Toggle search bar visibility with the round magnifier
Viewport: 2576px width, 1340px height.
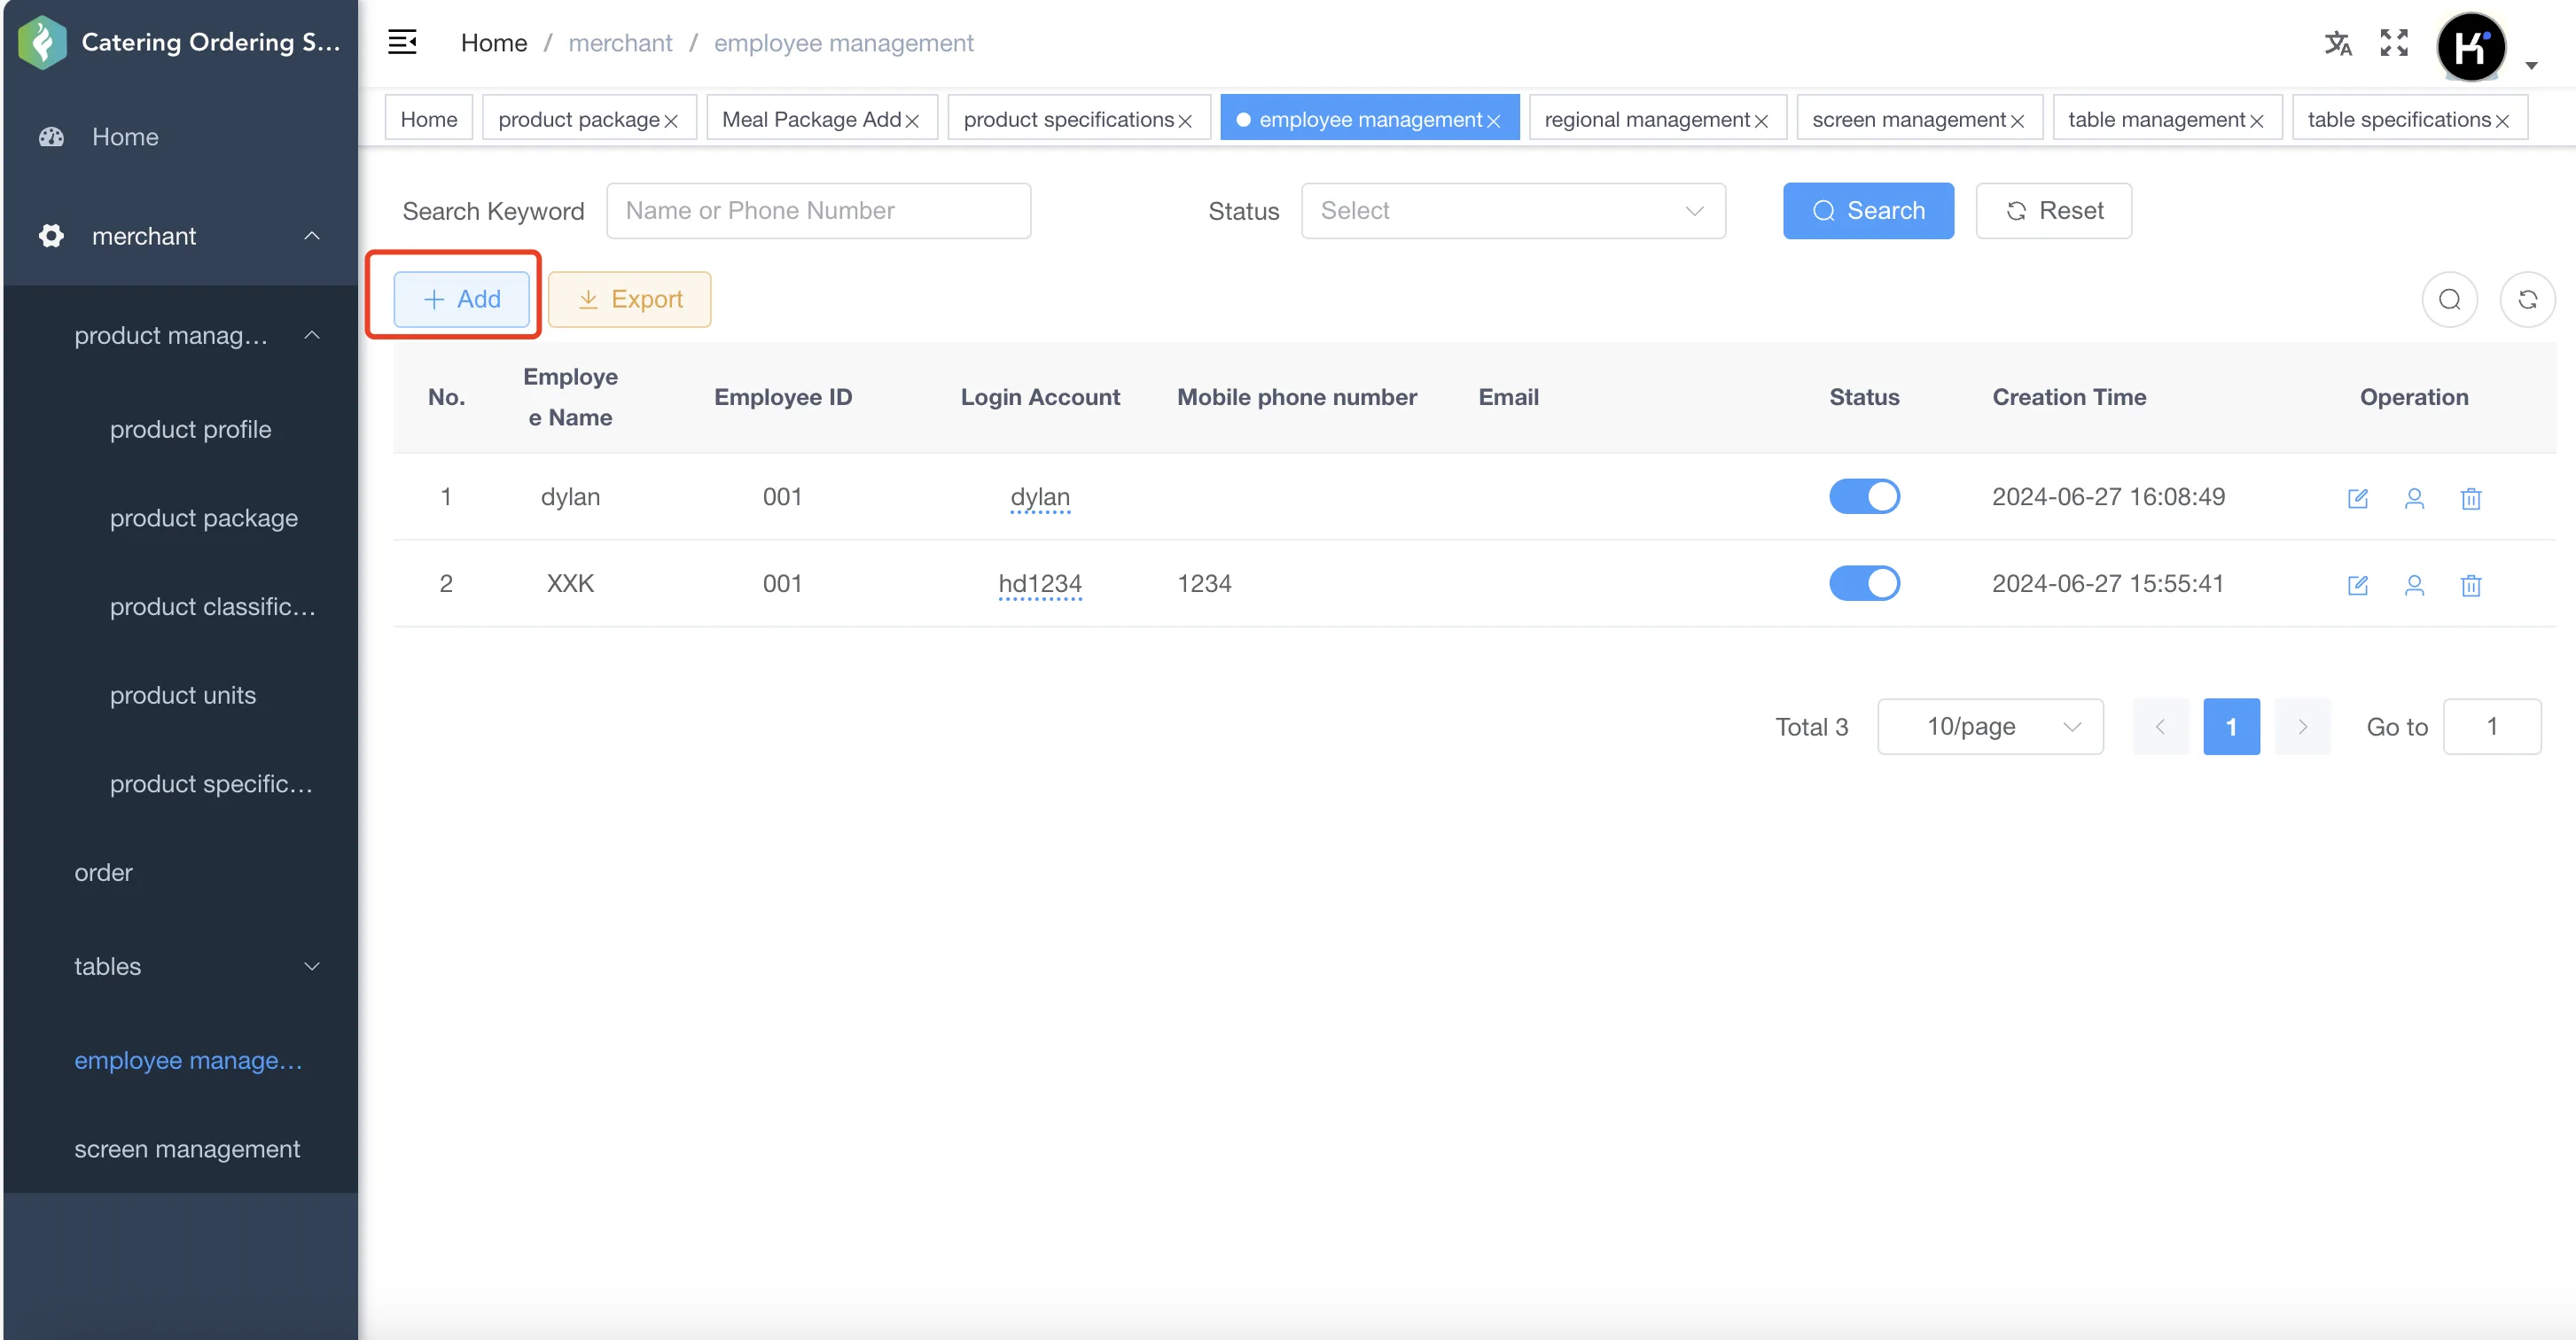point(2449,299)
